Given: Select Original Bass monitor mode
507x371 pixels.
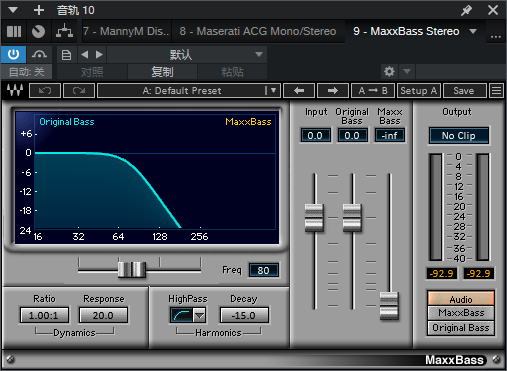Looking at the screenshot, I should coord(461,328).
